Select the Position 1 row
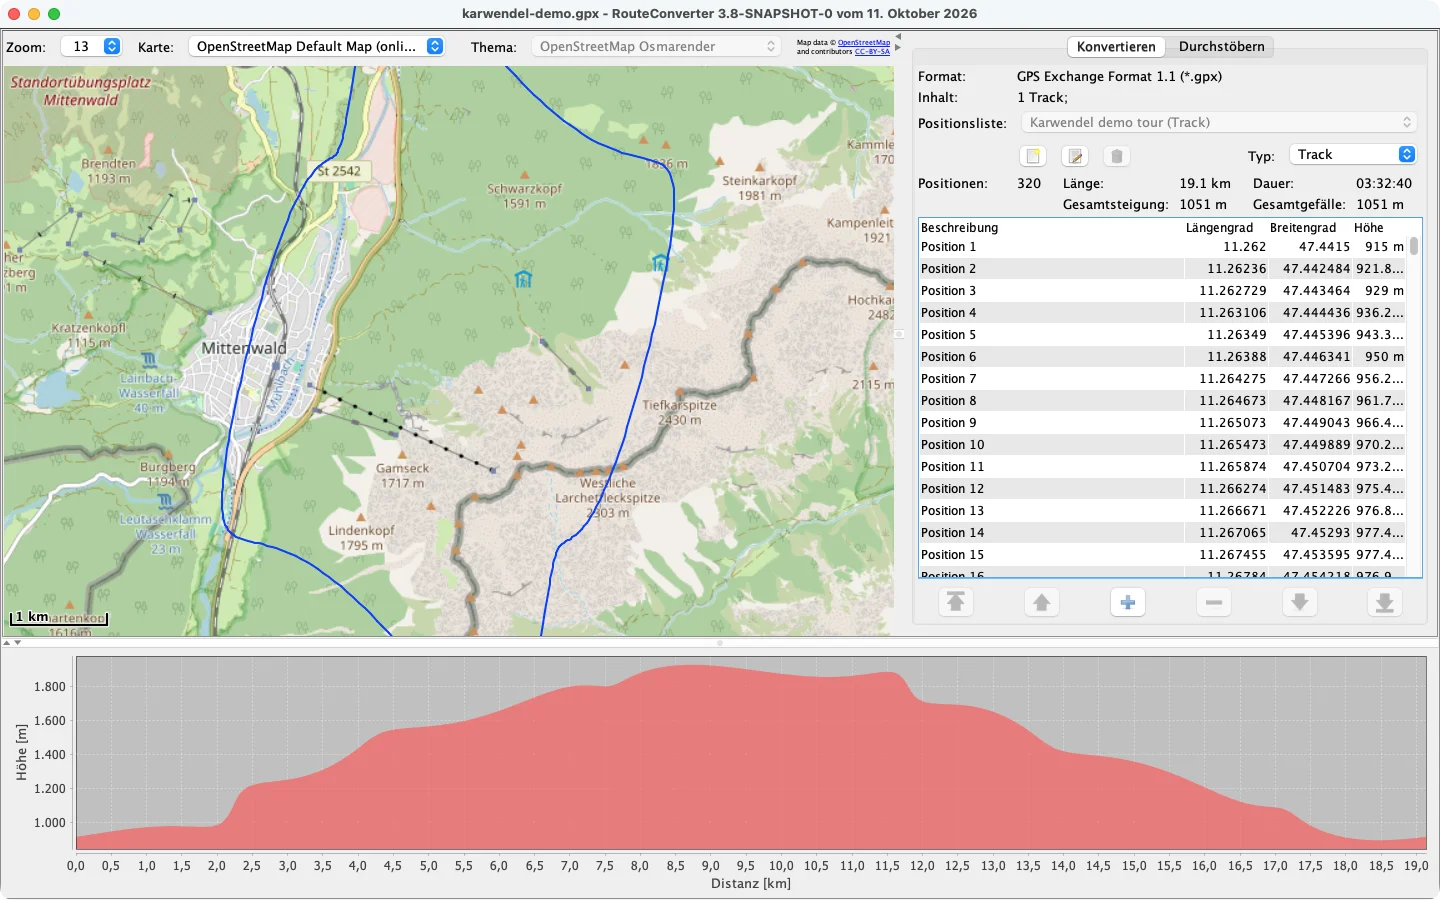 point(1163,247)
